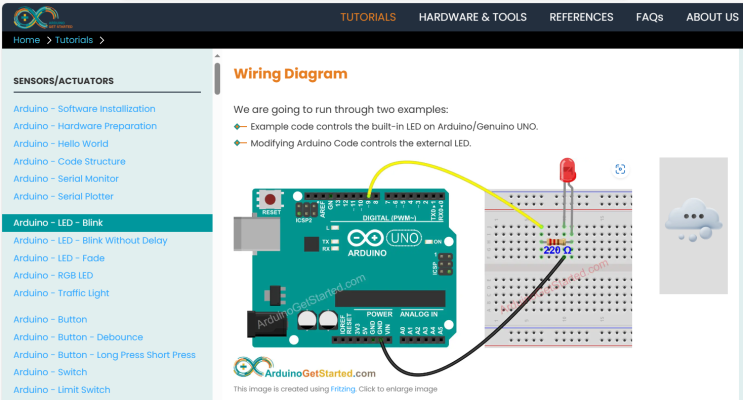Screen dimensions: 743x400
Task: Go to Tutorials in the breadcrumb
Action: tap(74, 40)
